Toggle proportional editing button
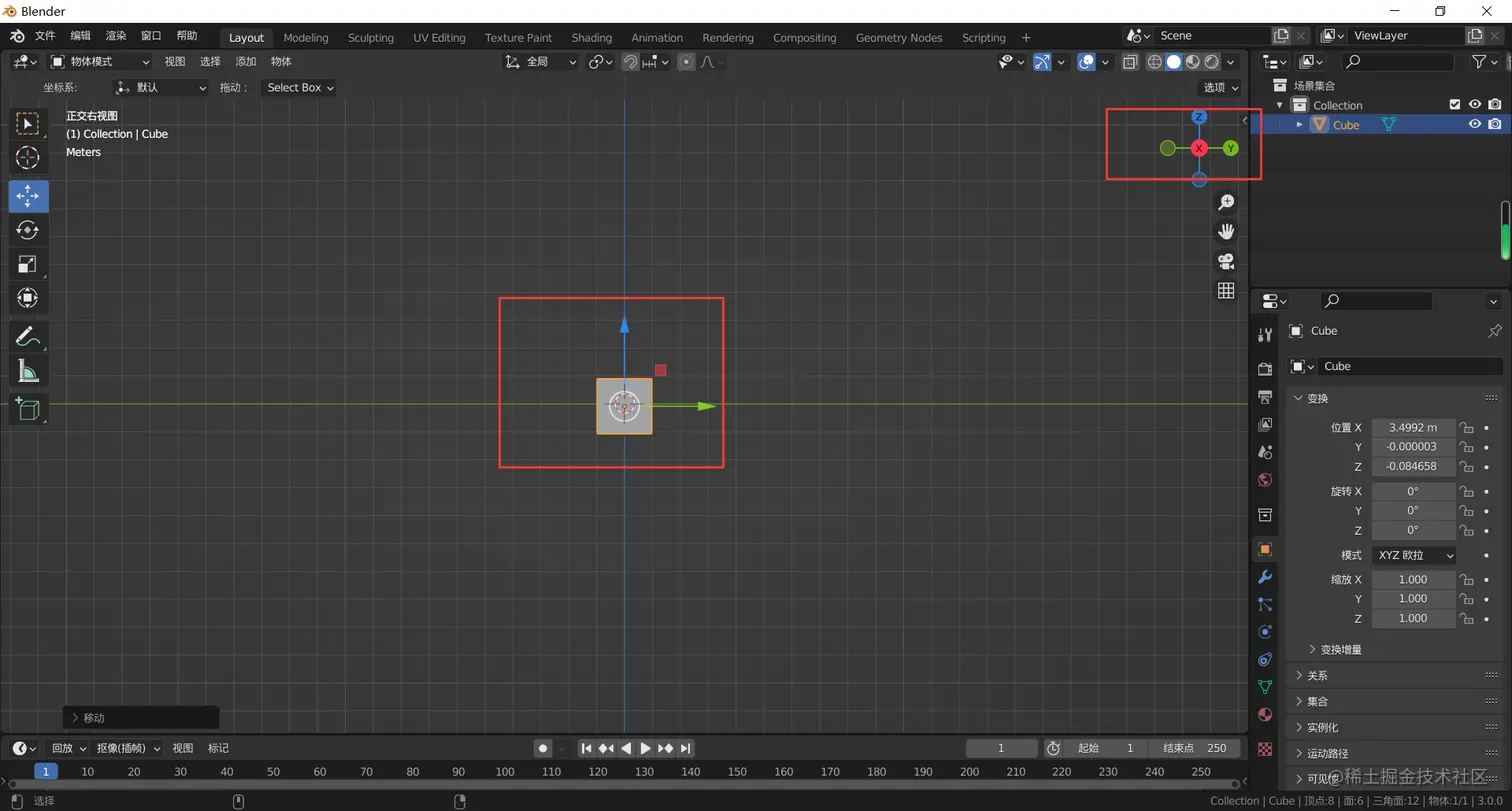Image resolution: width=1512 pixels, height=811 pixels. (686, 62)
